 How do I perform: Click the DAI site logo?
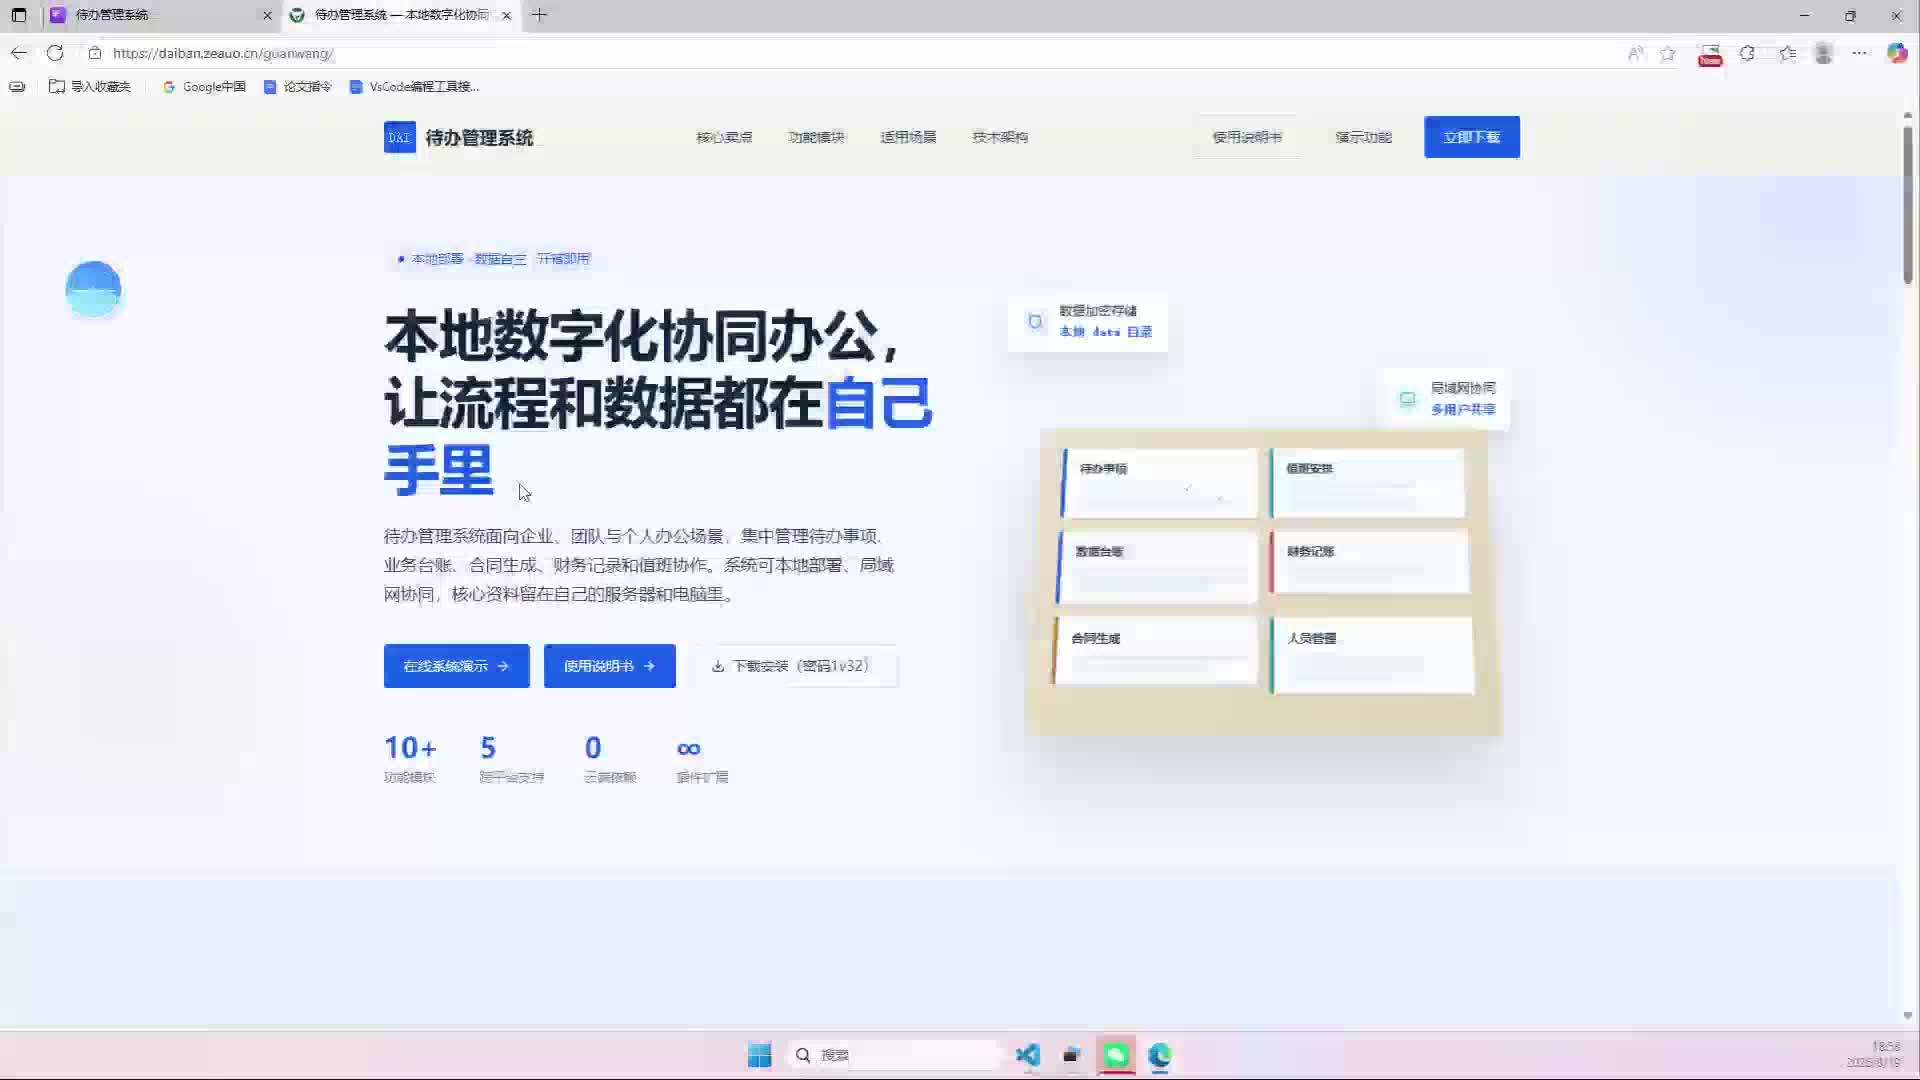399,137
